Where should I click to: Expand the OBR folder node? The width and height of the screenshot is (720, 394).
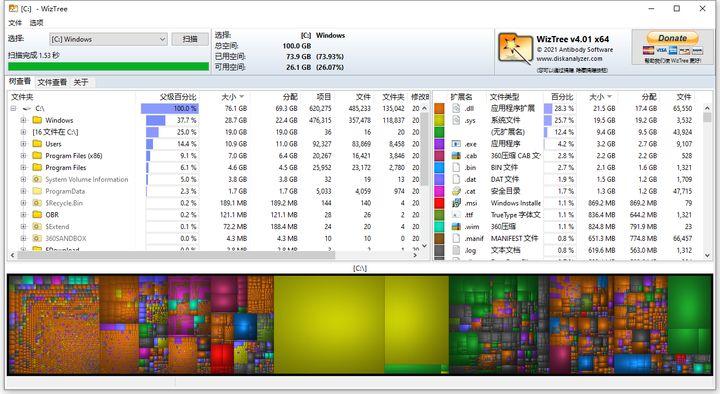[23, 215]
